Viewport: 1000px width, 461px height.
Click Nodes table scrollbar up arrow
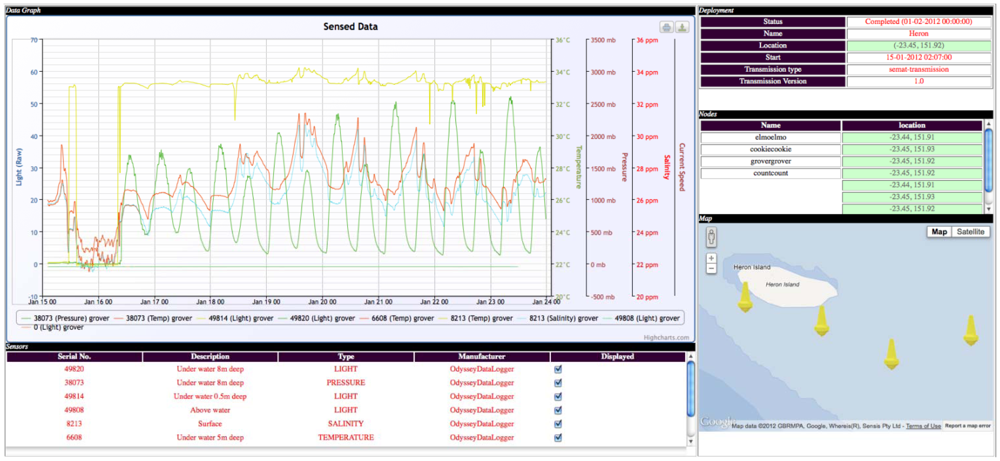(x=989, y=126)
